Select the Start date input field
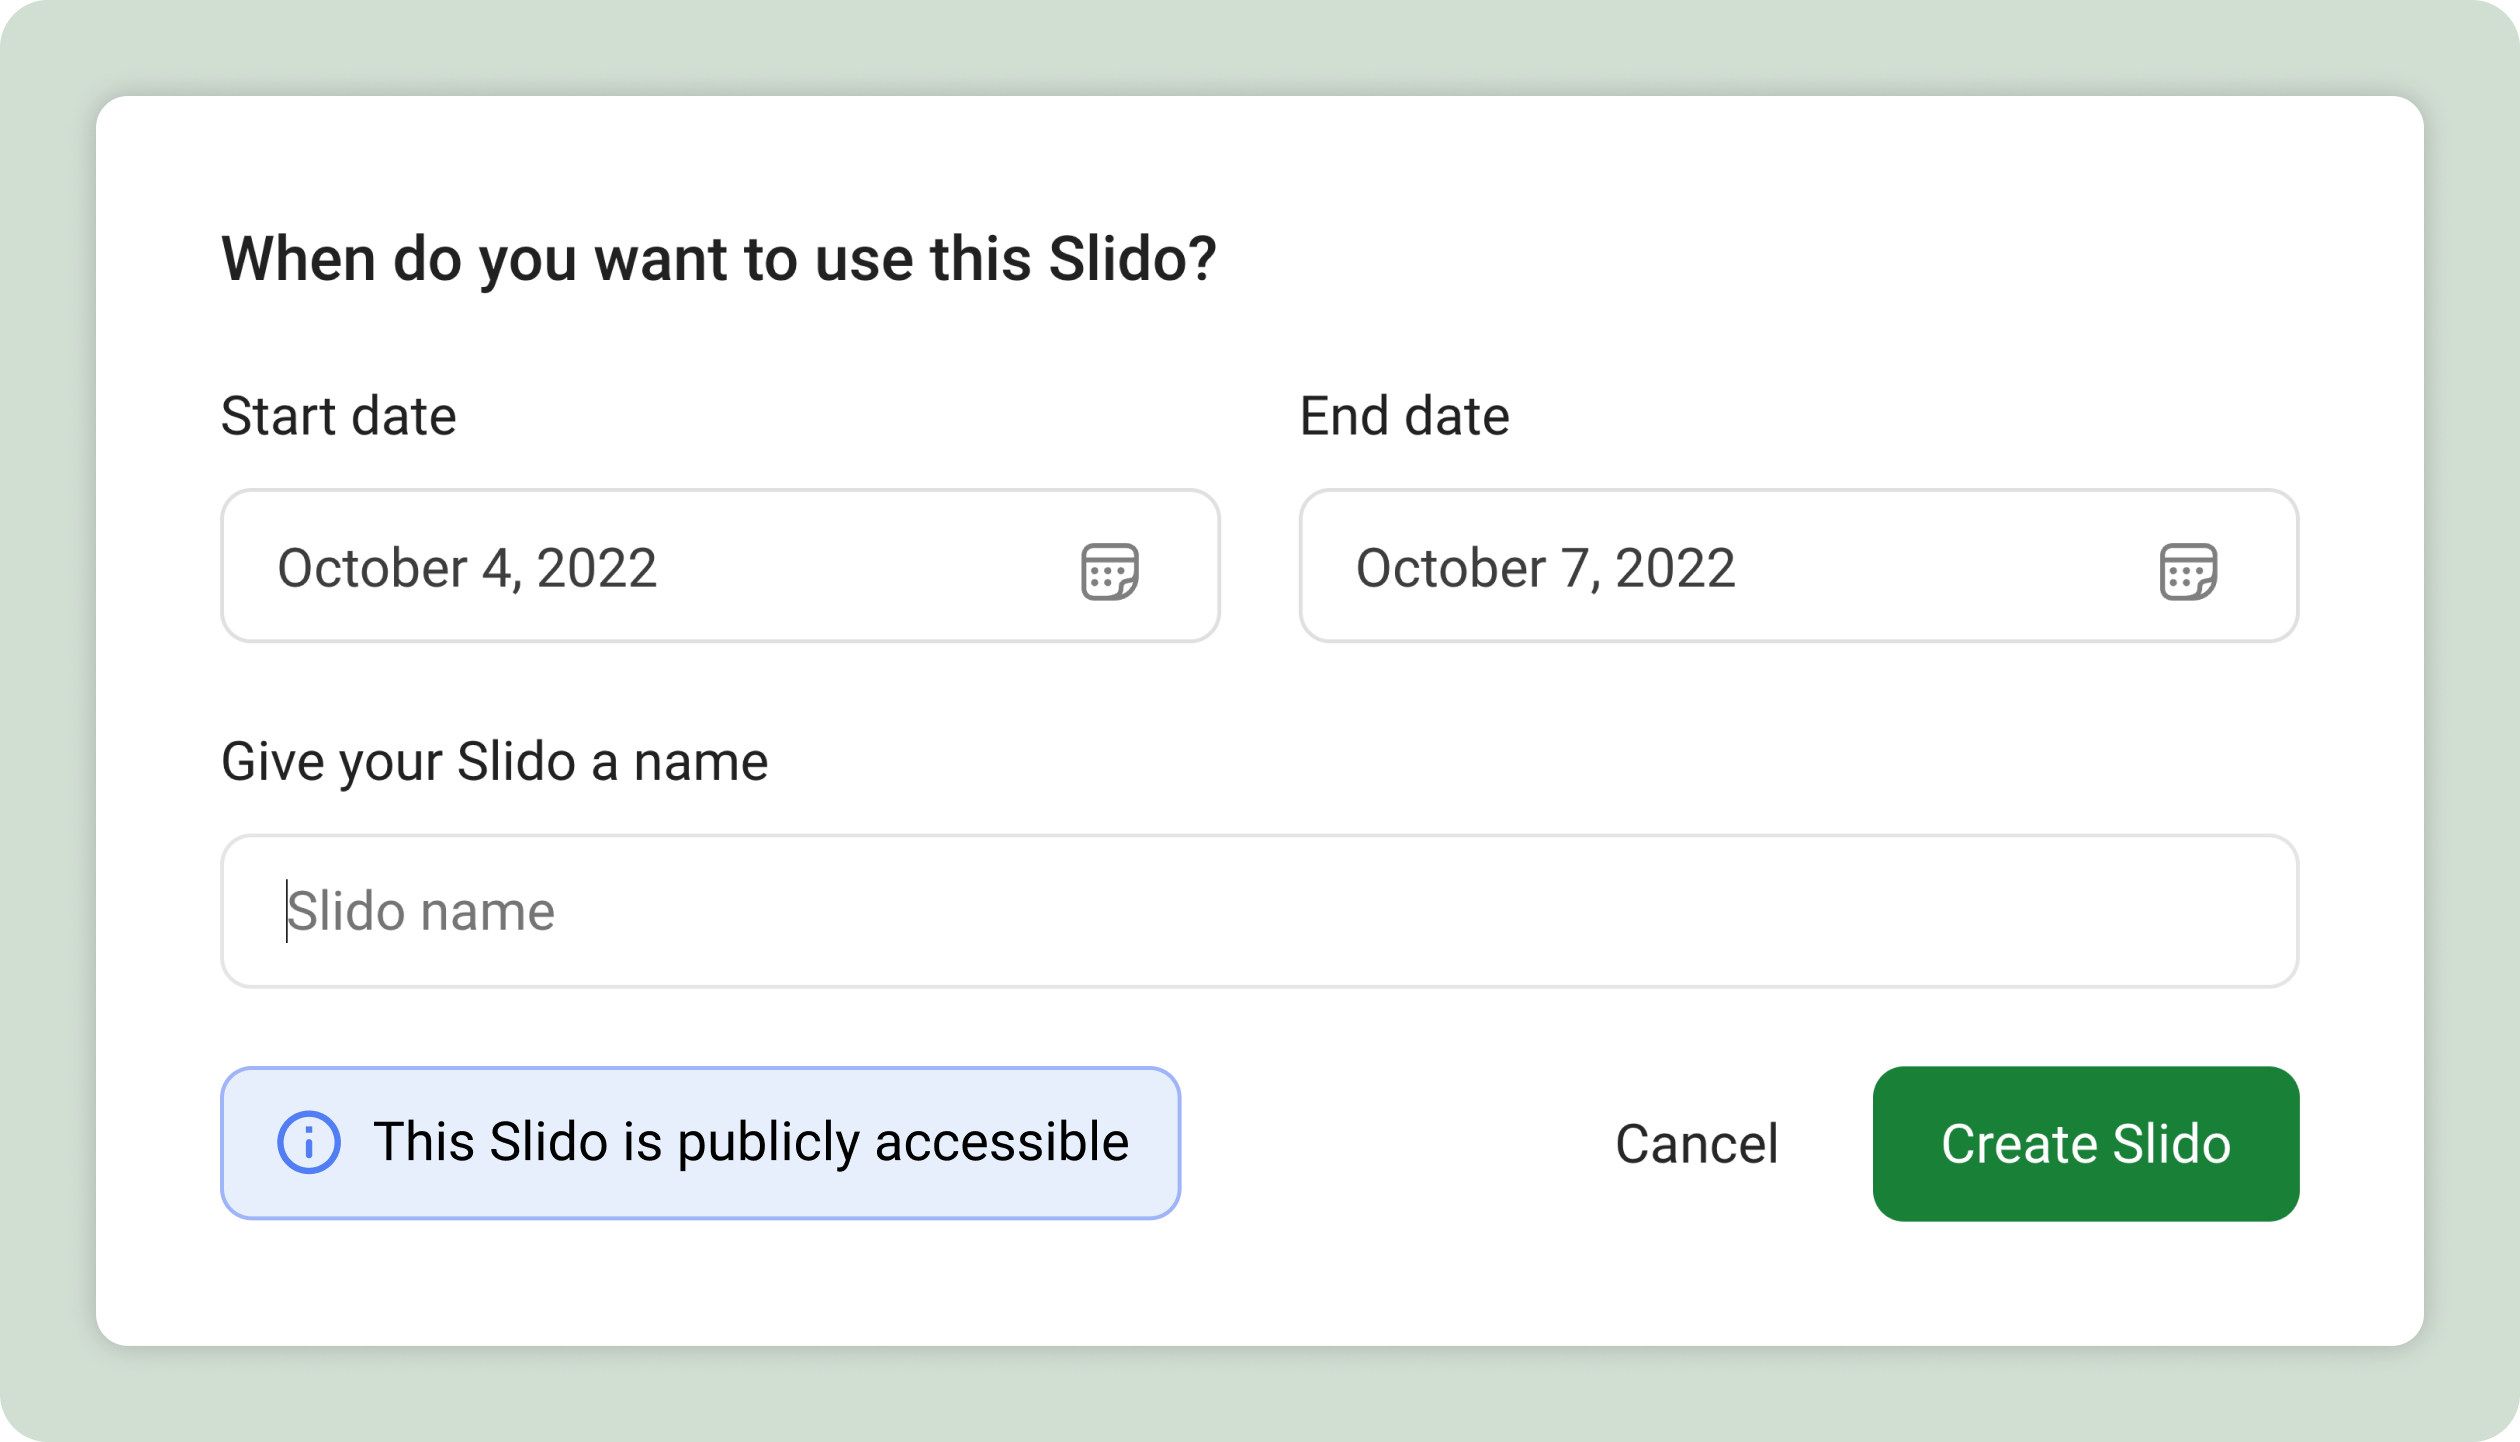The height and width of the screenshot is (1442, 2520). 720,566
